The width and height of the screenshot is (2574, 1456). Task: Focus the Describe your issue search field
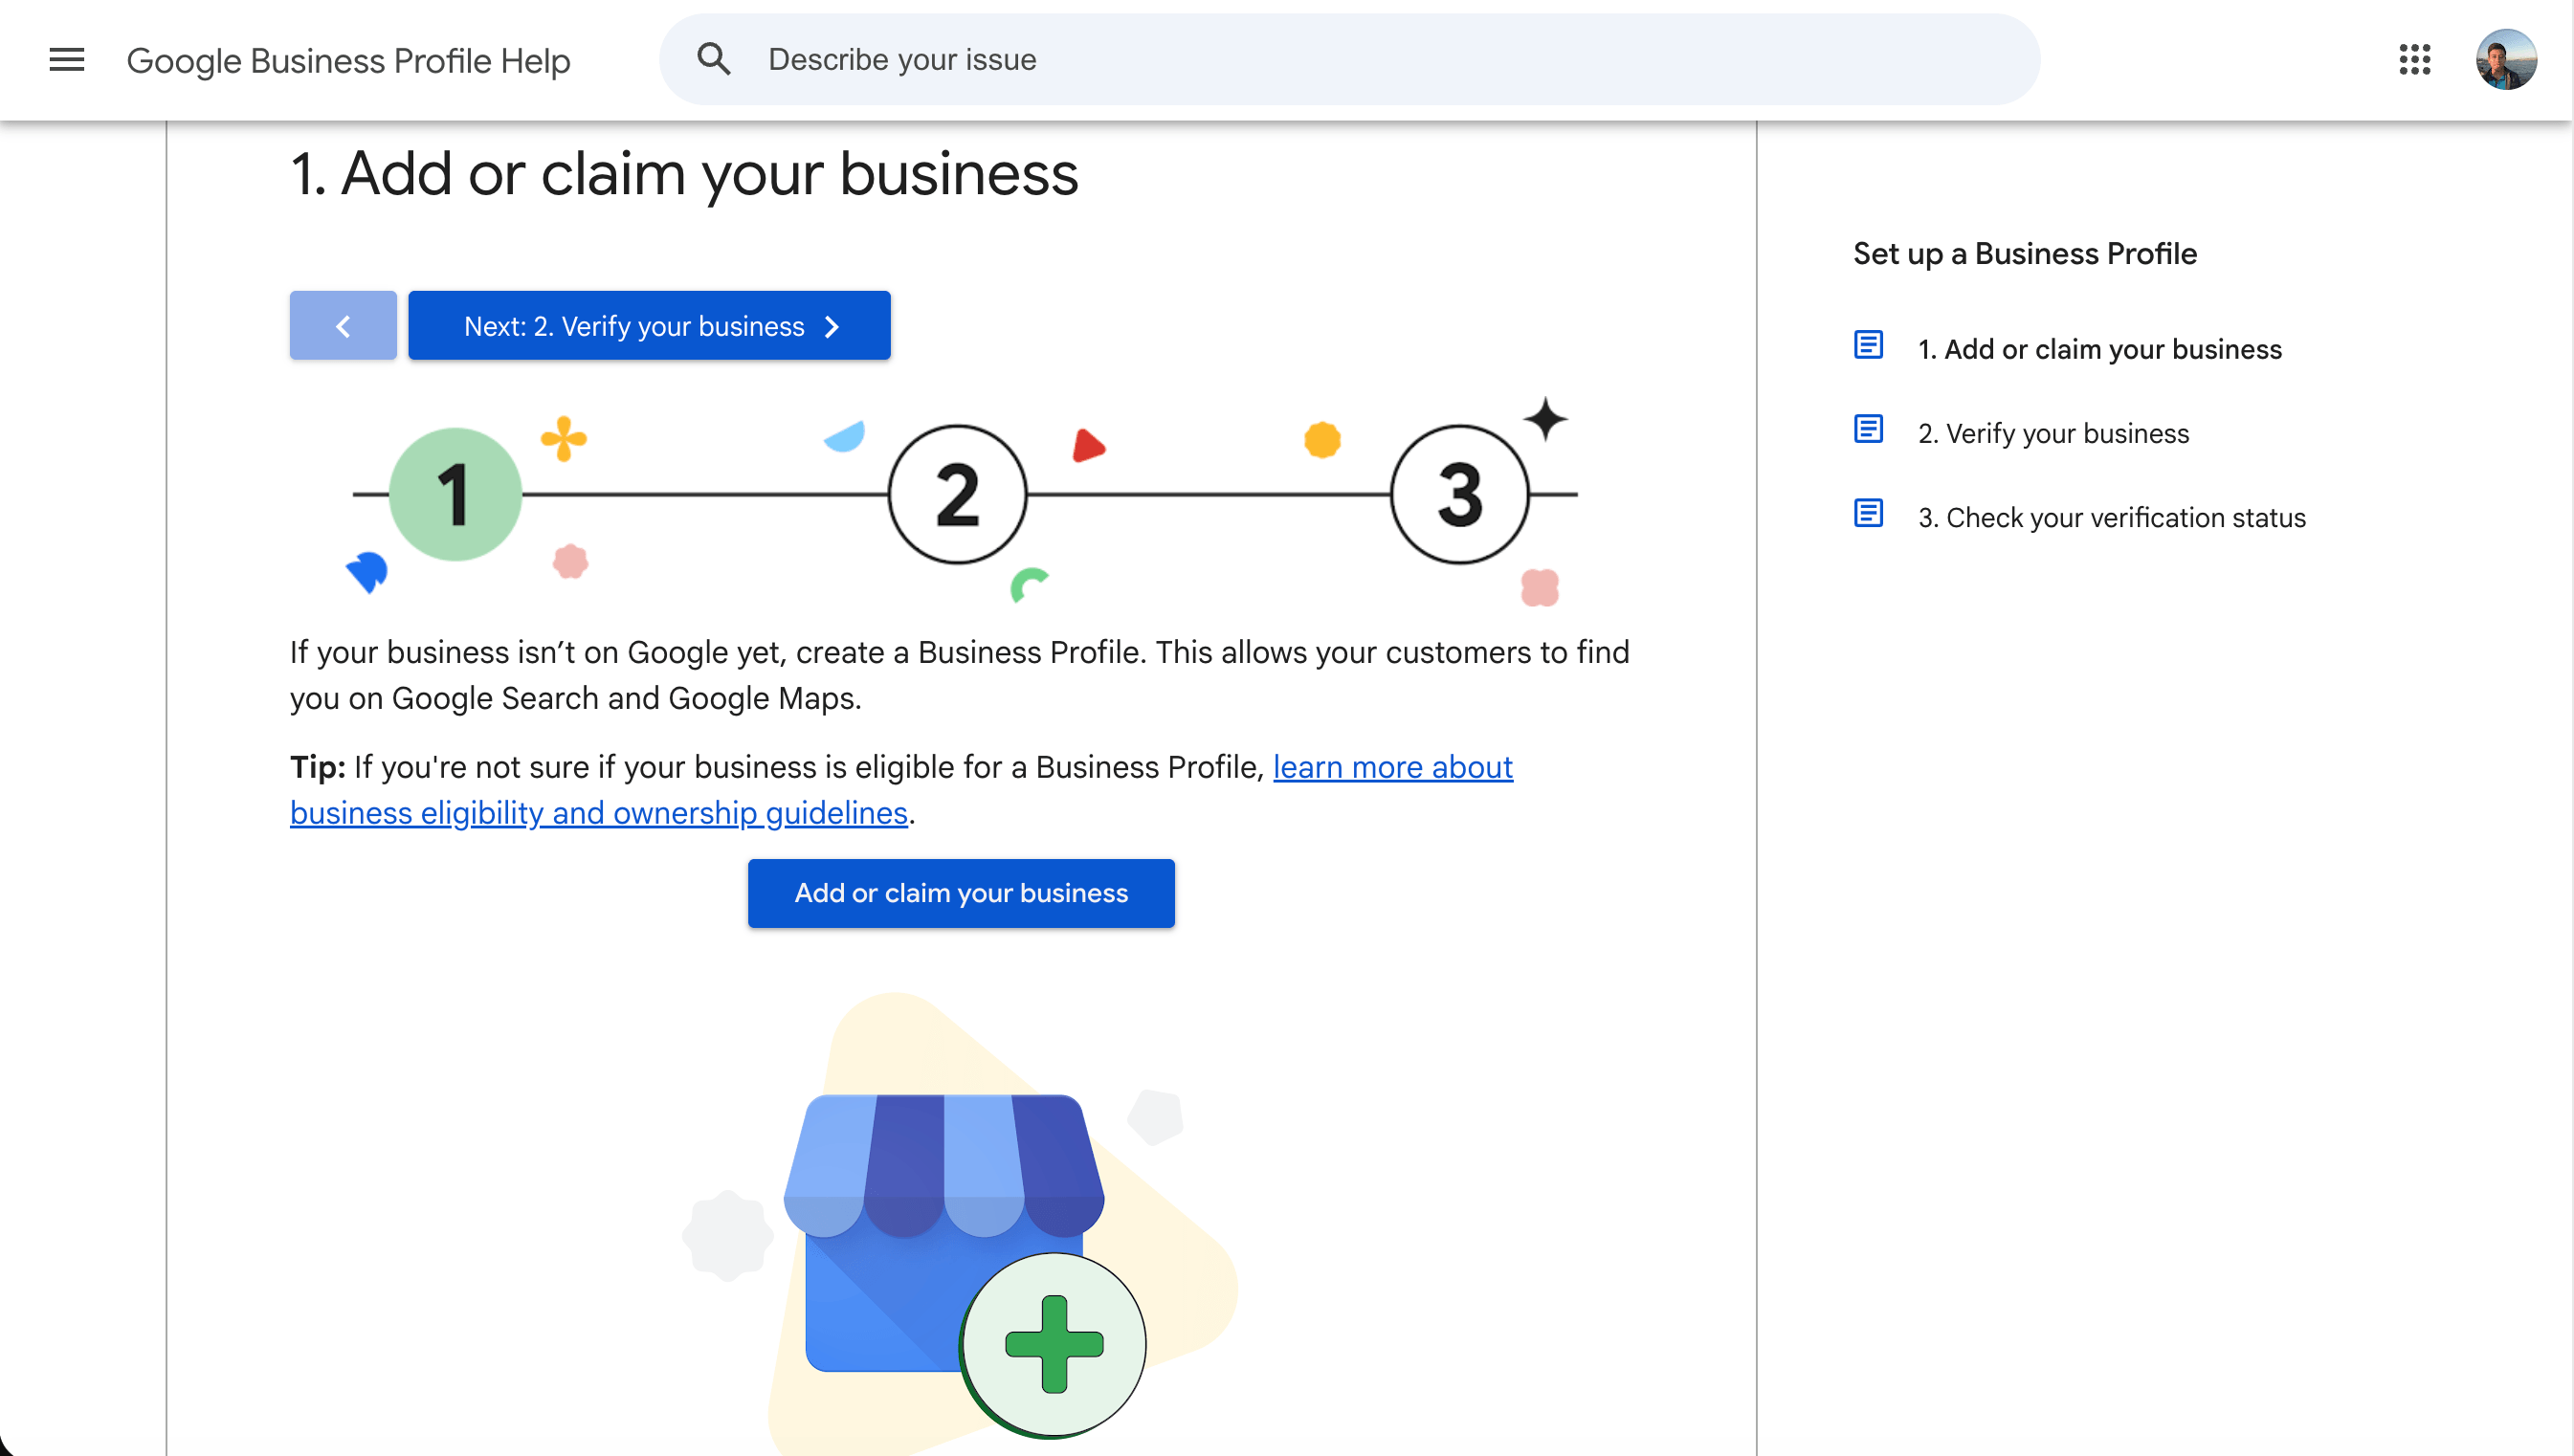(1349, 60)
